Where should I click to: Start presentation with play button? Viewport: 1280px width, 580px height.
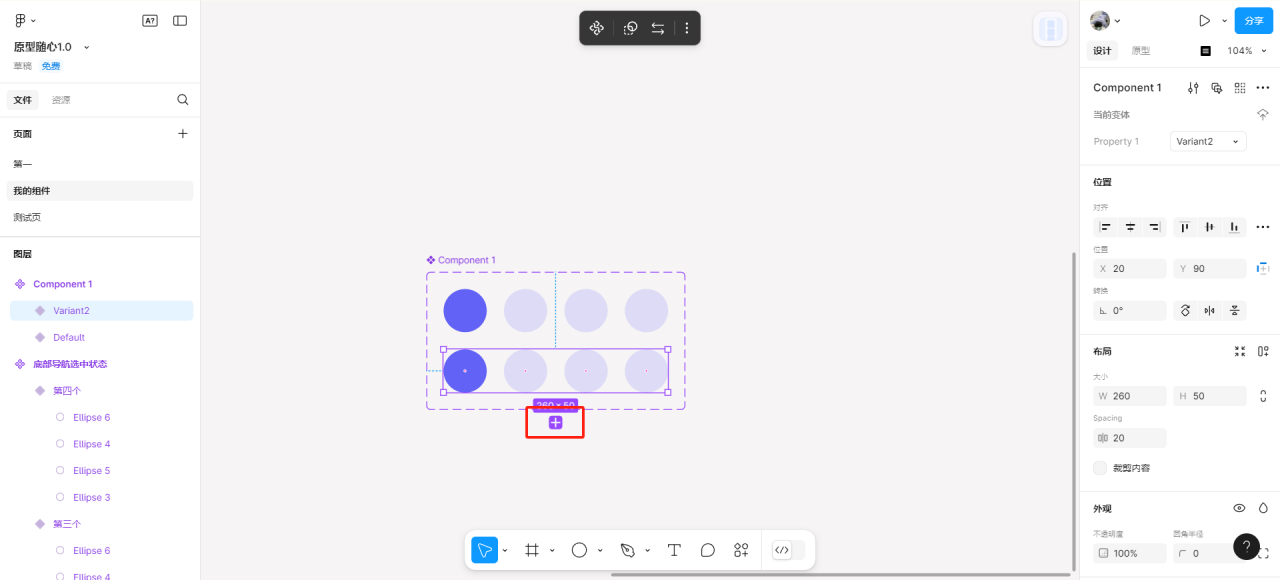tap(1204, 20)
